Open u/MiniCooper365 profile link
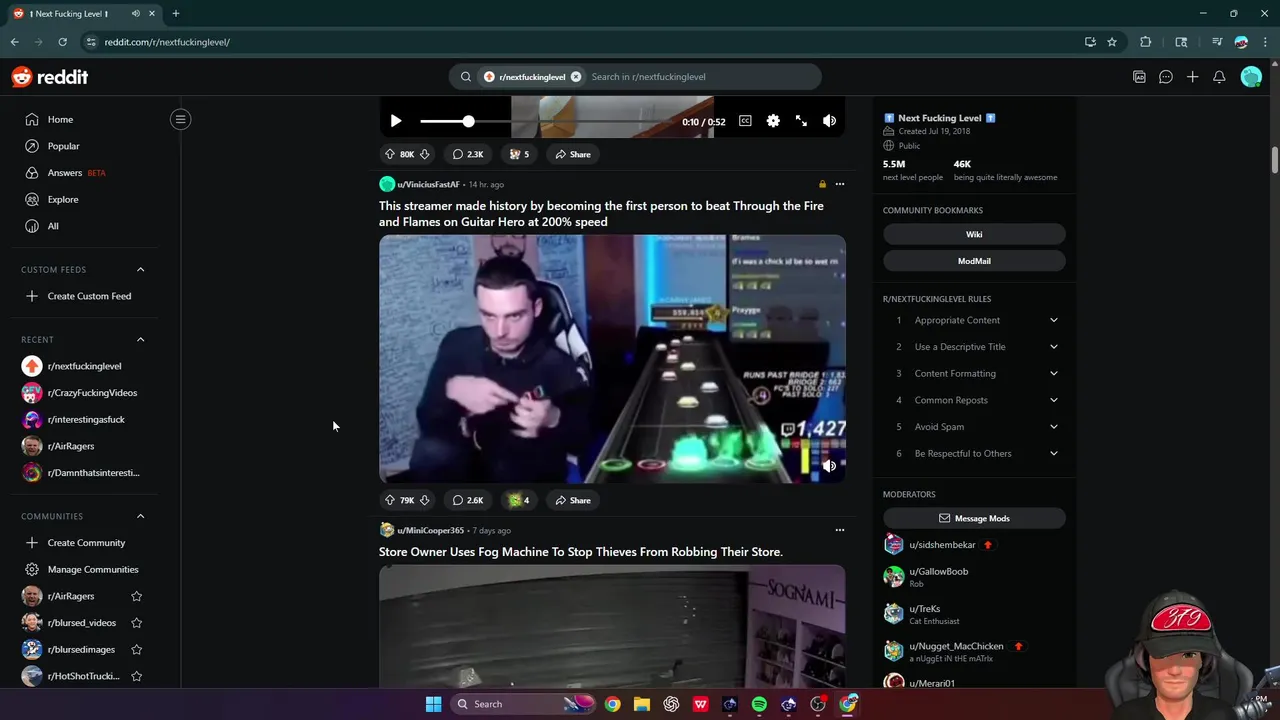 coord(430,530)
